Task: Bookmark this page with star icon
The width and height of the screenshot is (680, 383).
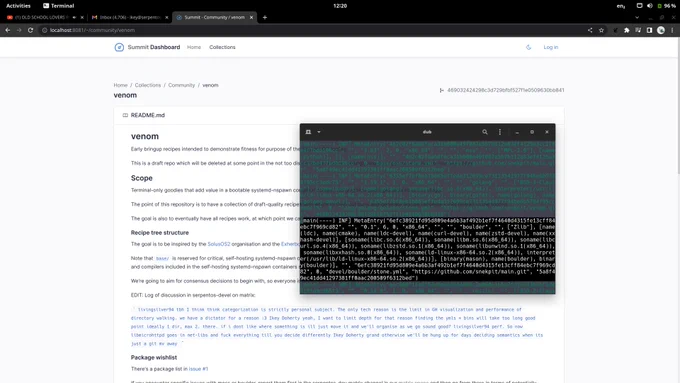Action: coord(601,30)
